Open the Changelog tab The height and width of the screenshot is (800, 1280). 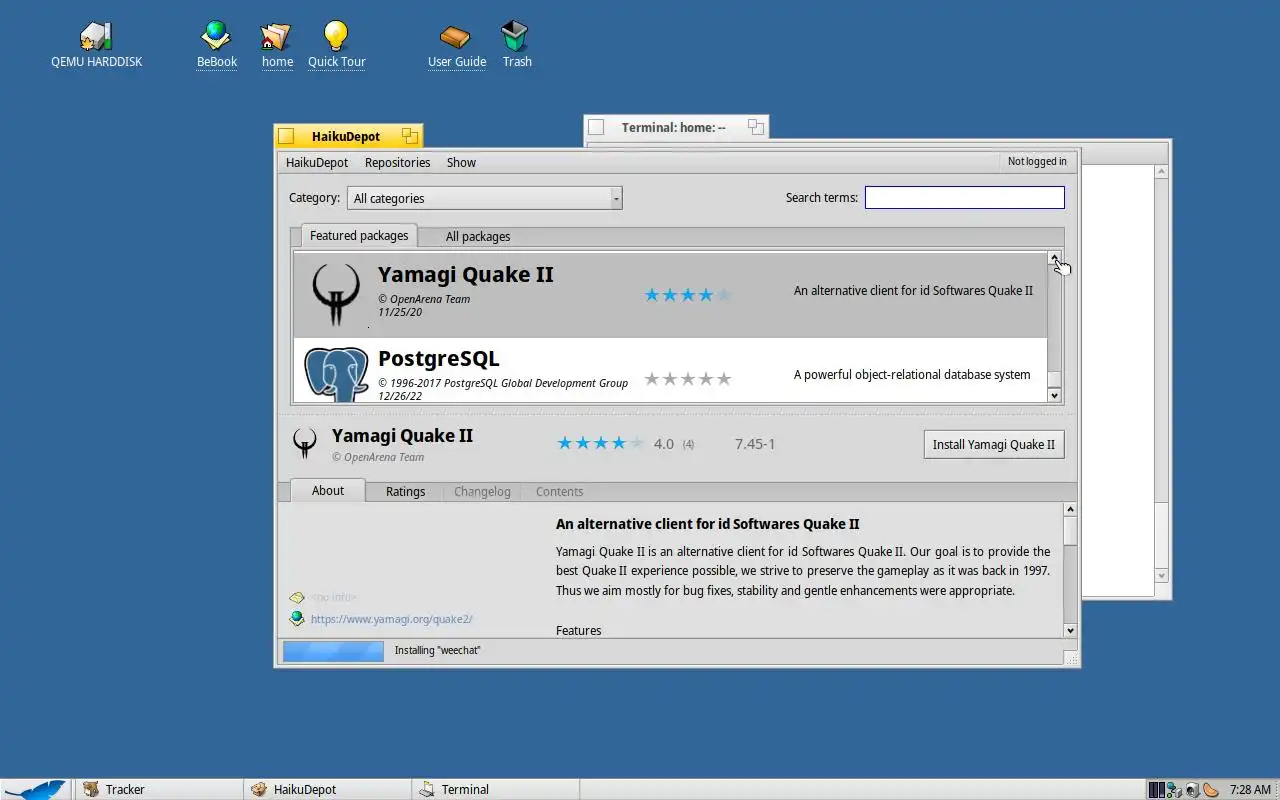[482, 492]
